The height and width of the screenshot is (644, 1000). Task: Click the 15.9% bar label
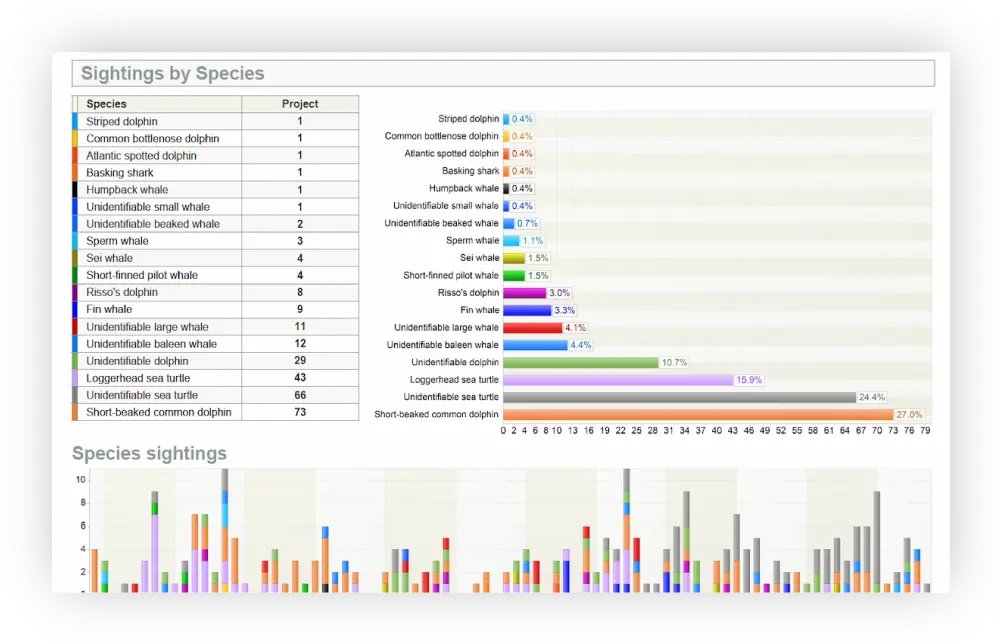coord(749,380)
